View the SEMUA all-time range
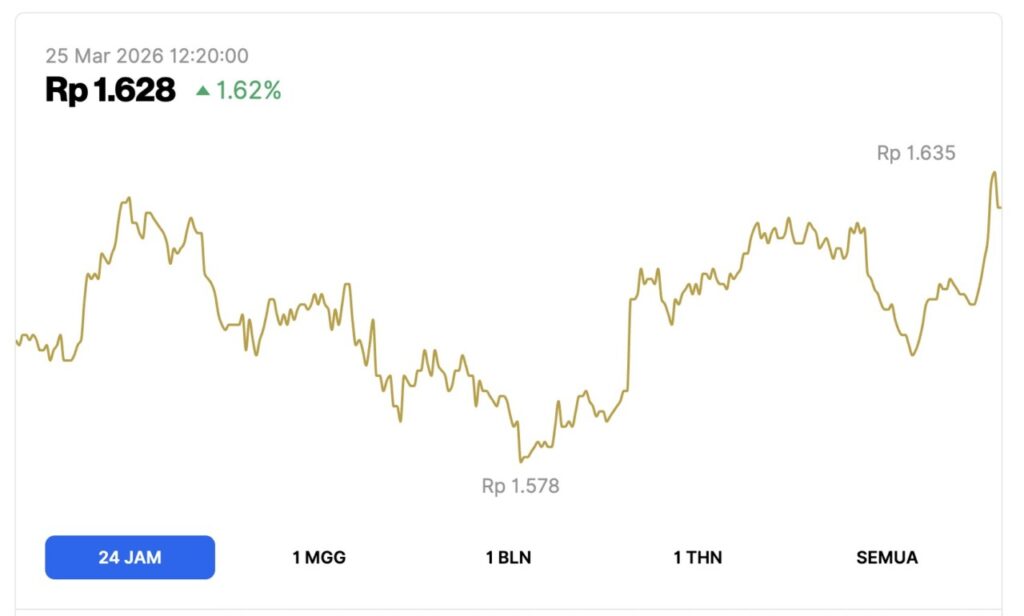Image resolution: width=1024 pixels, height=616 pixels. (886, 557)
